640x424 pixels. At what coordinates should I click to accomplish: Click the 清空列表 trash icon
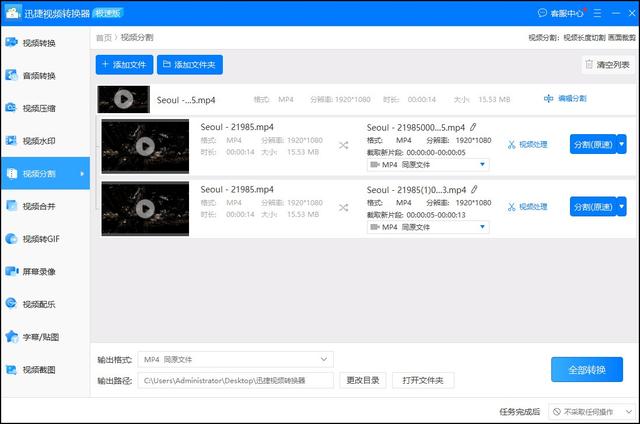pyautogui.click(x=589, y=65)
